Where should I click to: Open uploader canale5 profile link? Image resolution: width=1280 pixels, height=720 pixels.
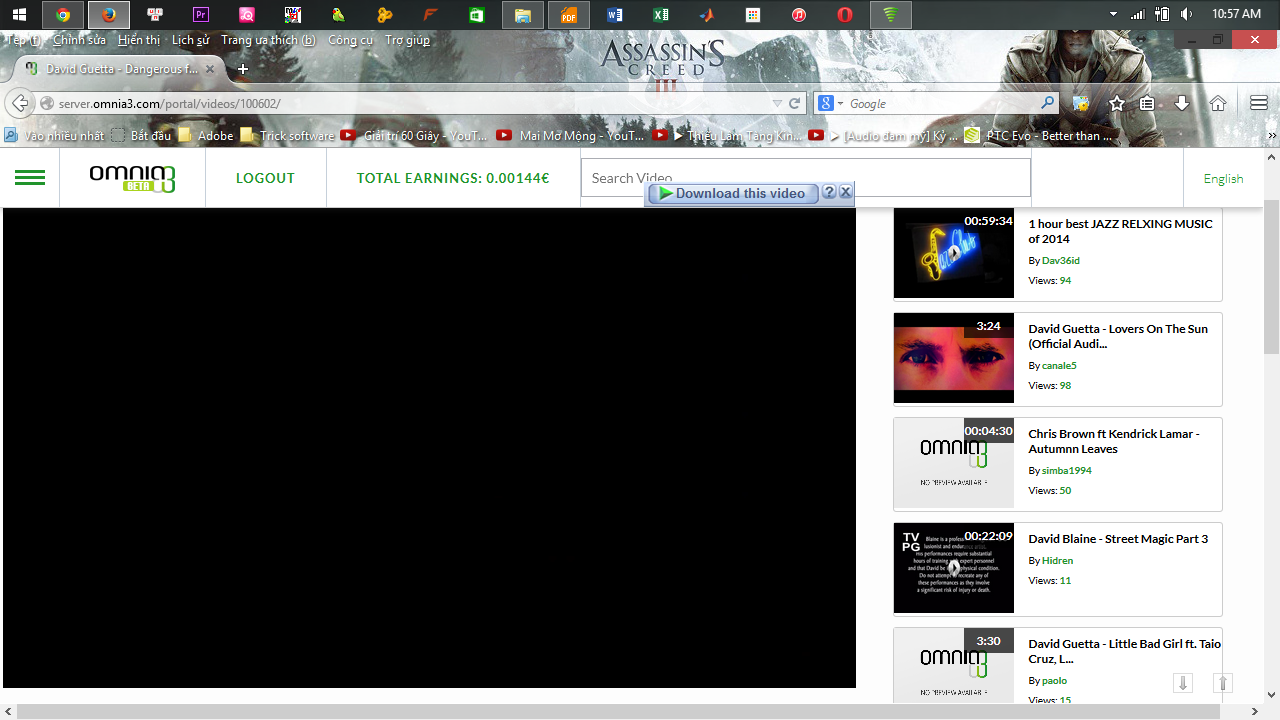(1059, 365)
